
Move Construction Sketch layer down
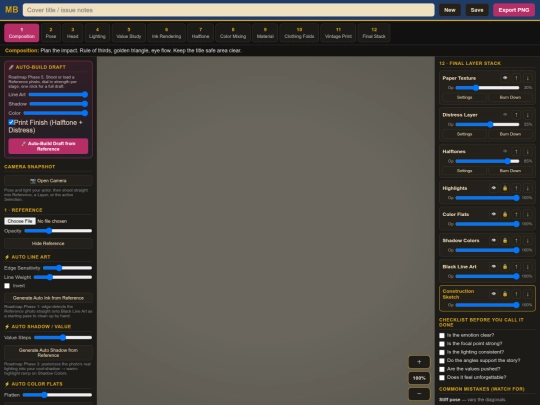527,294
